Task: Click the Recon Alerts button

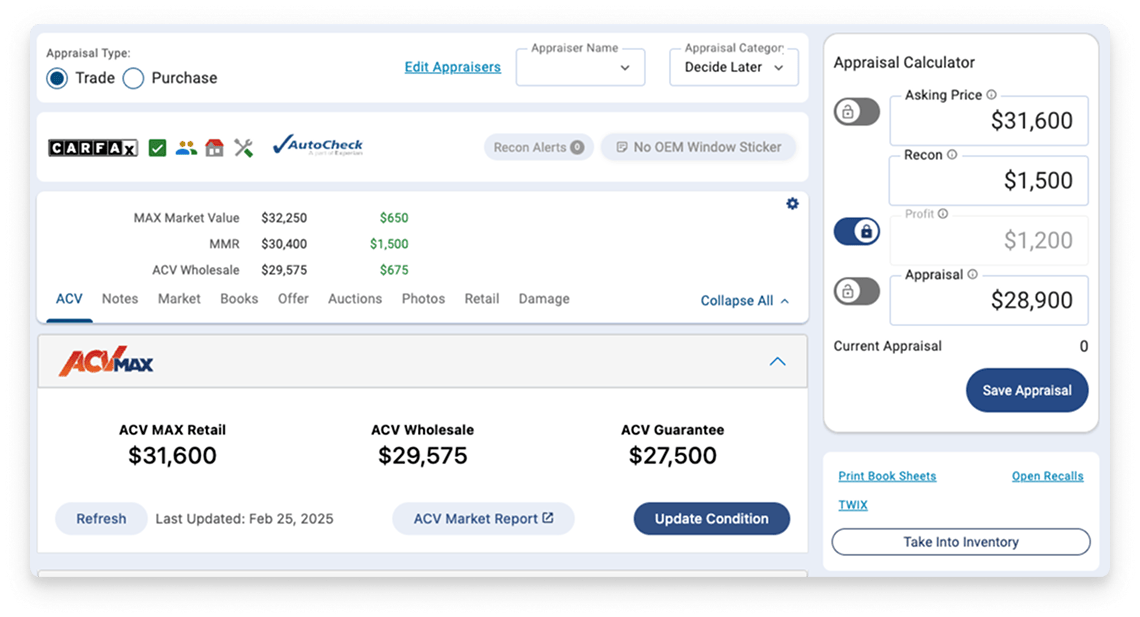Action: tap(539, 148)
